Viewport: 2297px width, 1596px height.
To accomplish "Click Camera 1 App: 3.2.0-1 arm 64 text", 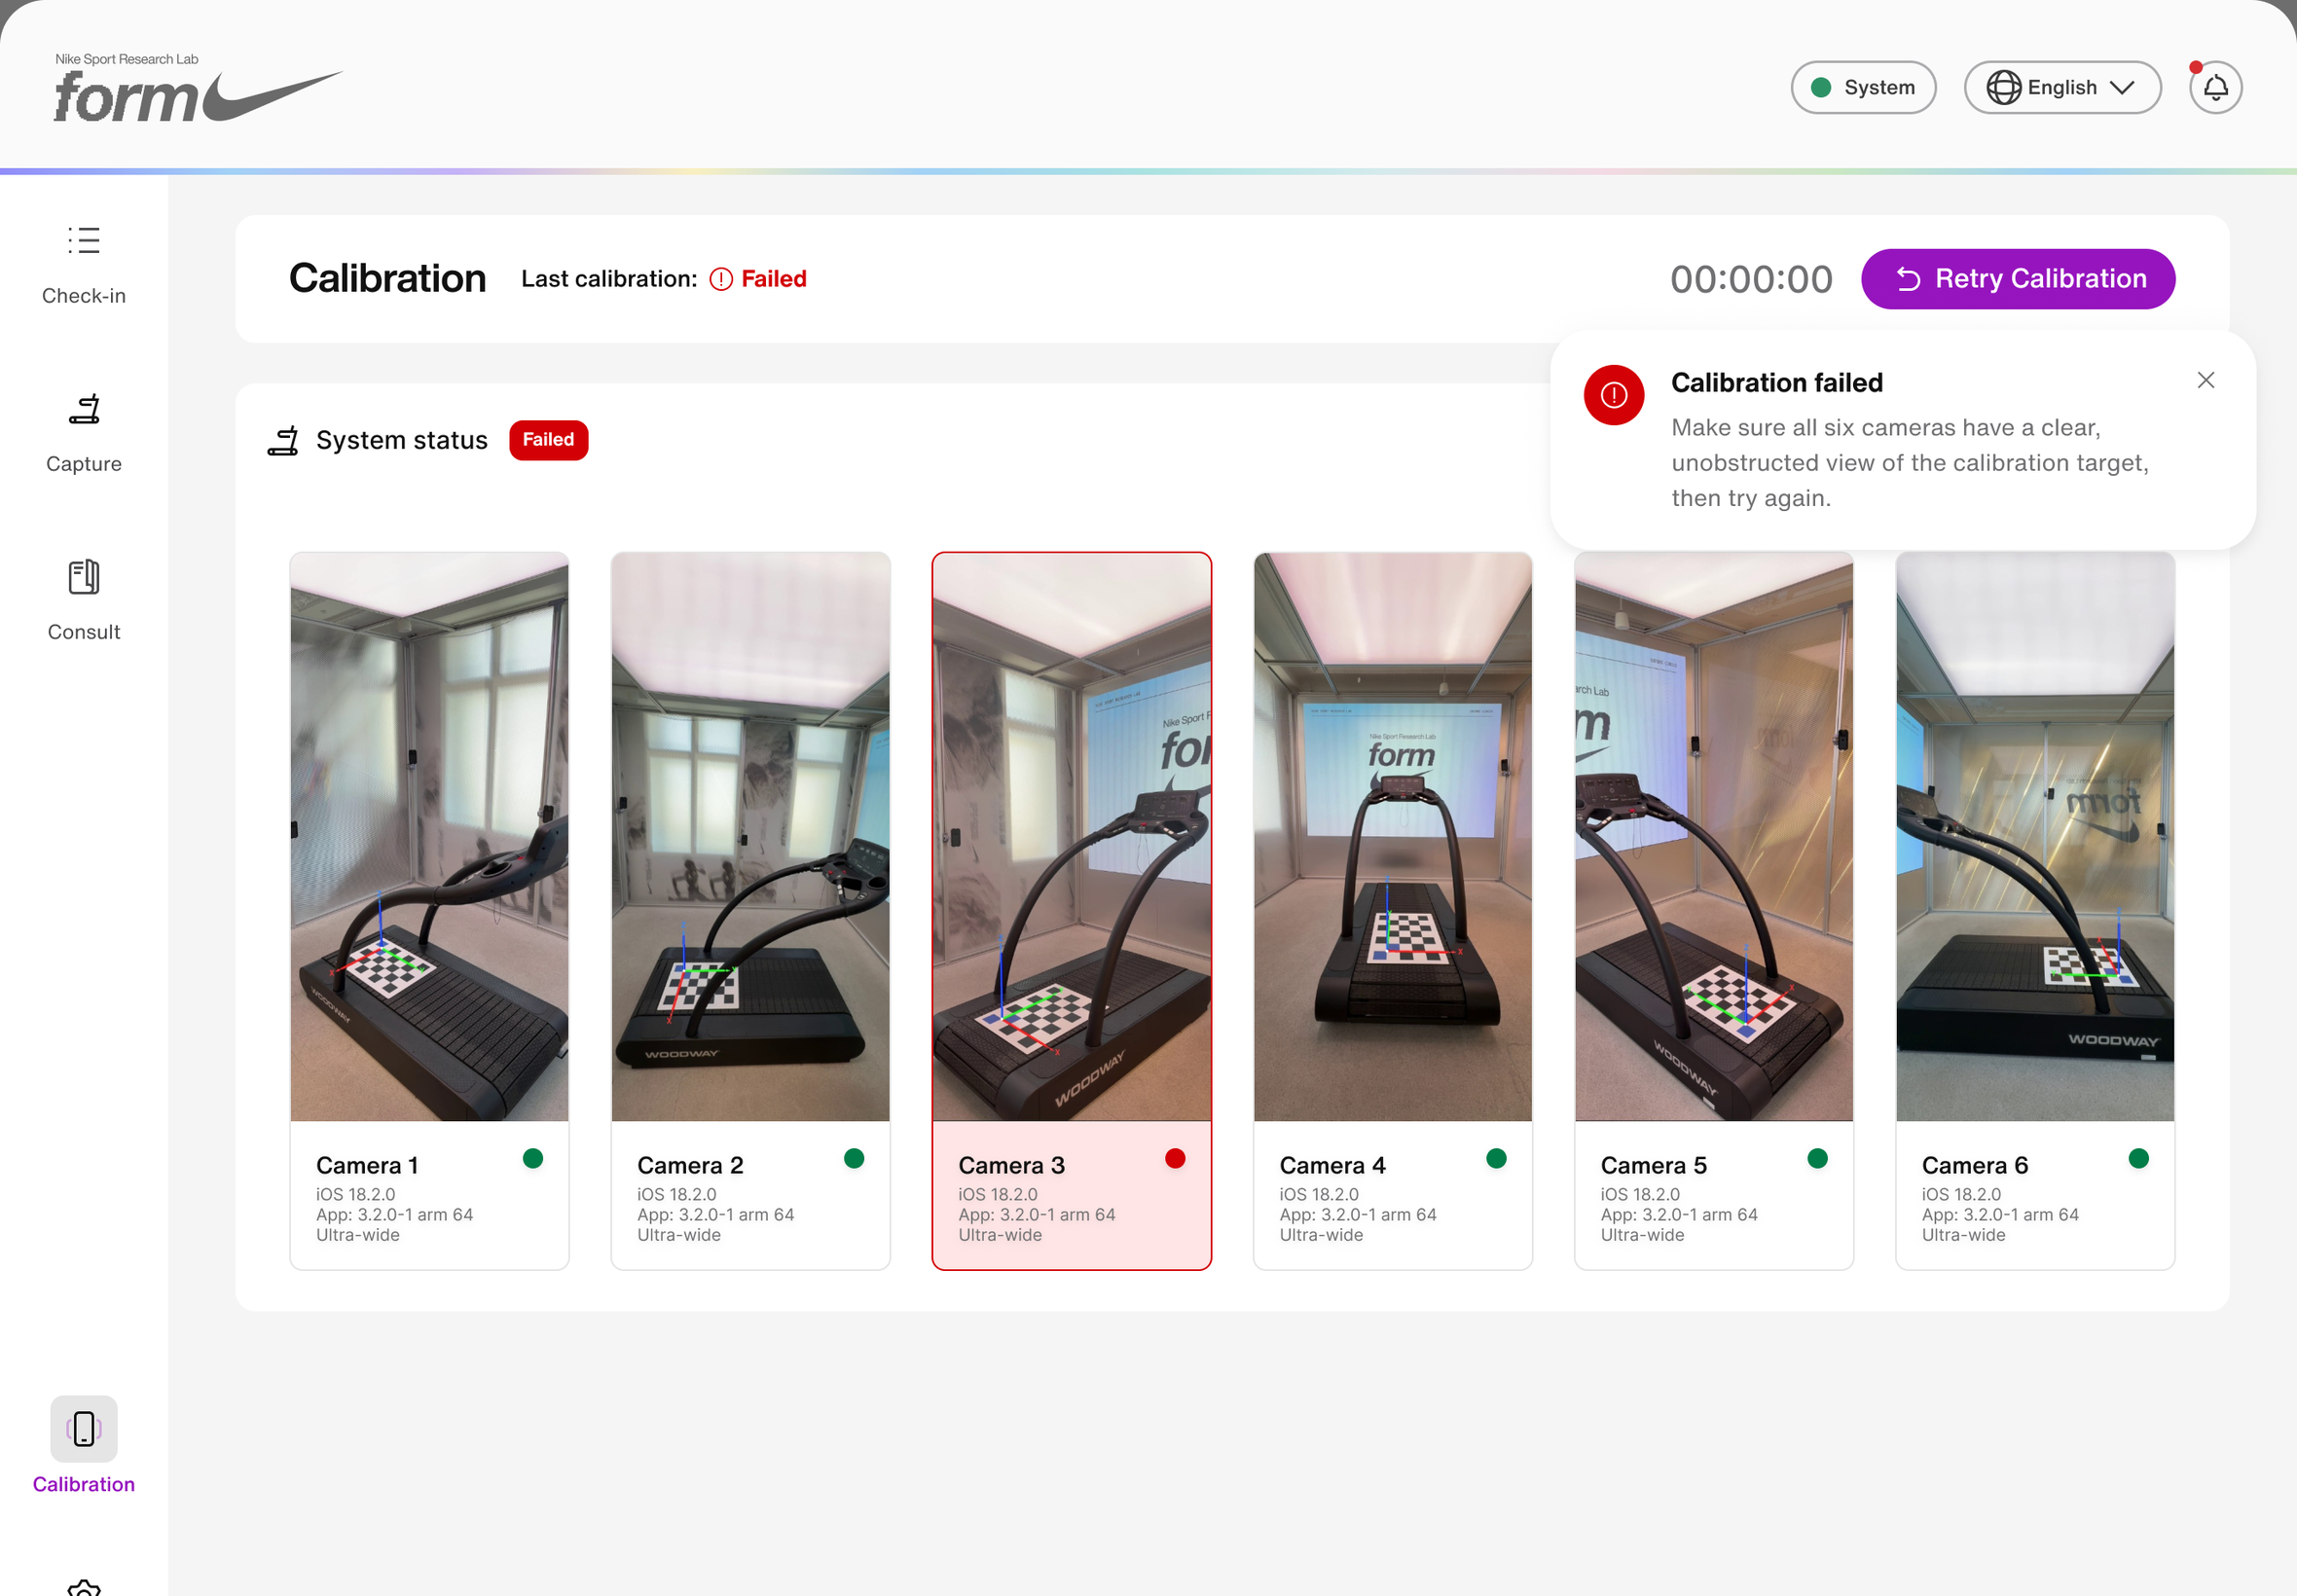I will pos(394,1214).
